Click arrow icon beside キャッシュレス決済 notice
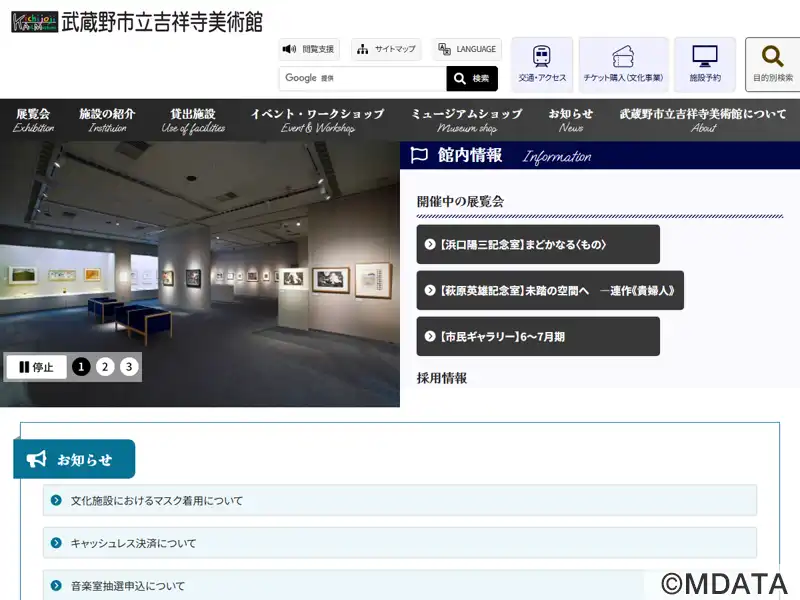The width and height of the screenshot is (800, 600). click(x=56, y=543)
